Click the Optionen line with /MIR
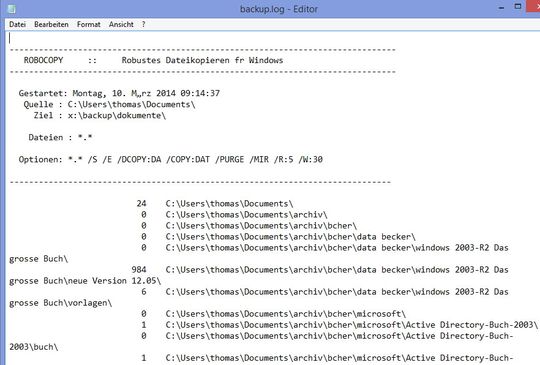The width and height of the screenshot is (540, 365). pyautogui.click(x=171, y=159)
